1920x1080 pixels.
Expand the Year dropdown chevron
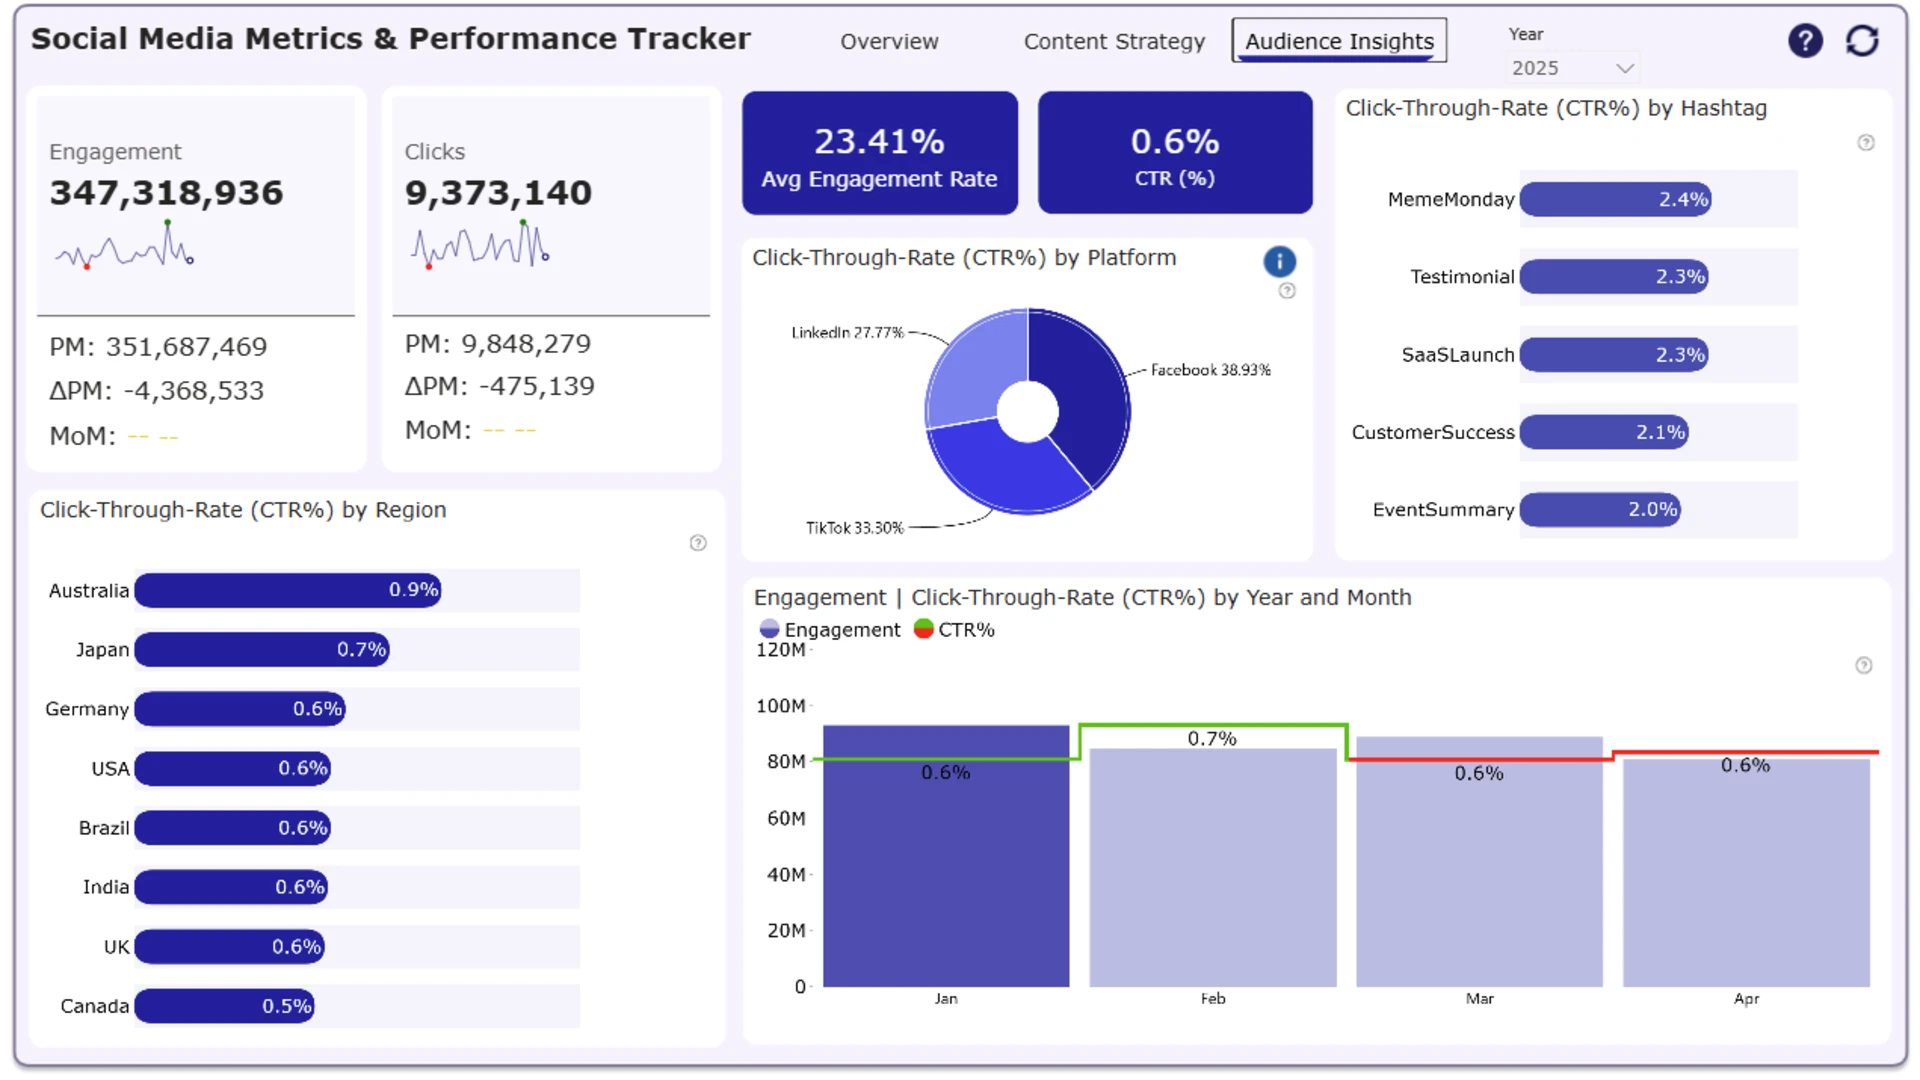tap(1624, 68)
